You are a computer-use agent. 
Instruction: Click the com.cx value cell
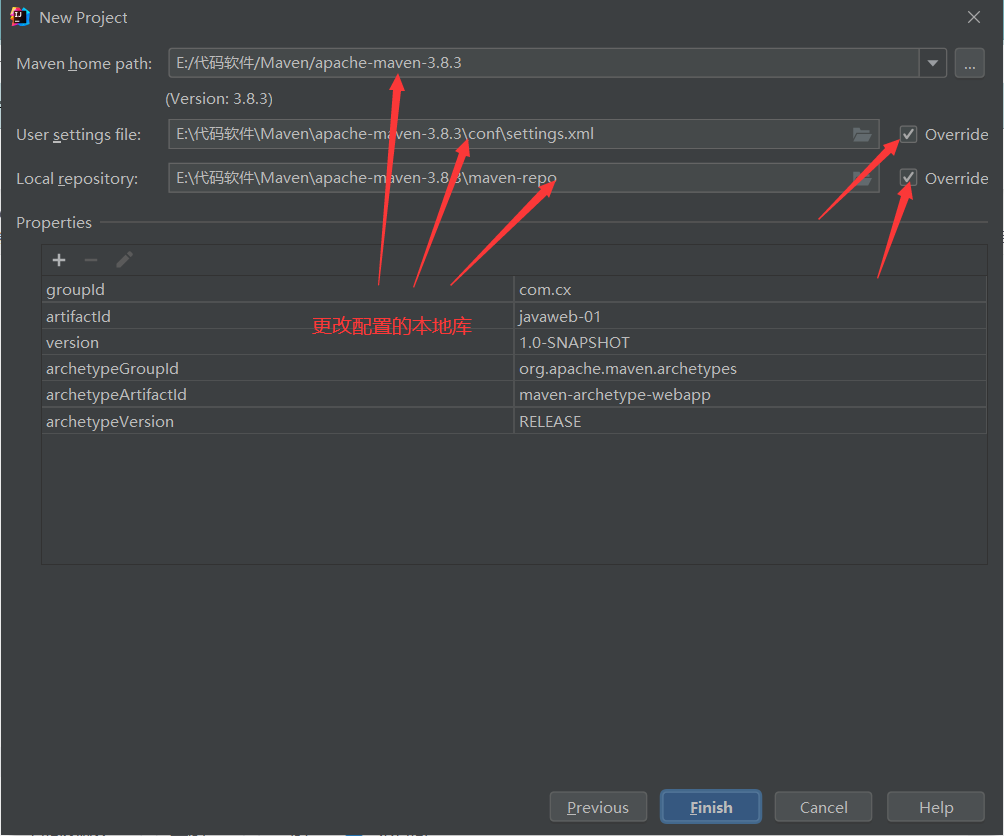[x=750, y=289]
